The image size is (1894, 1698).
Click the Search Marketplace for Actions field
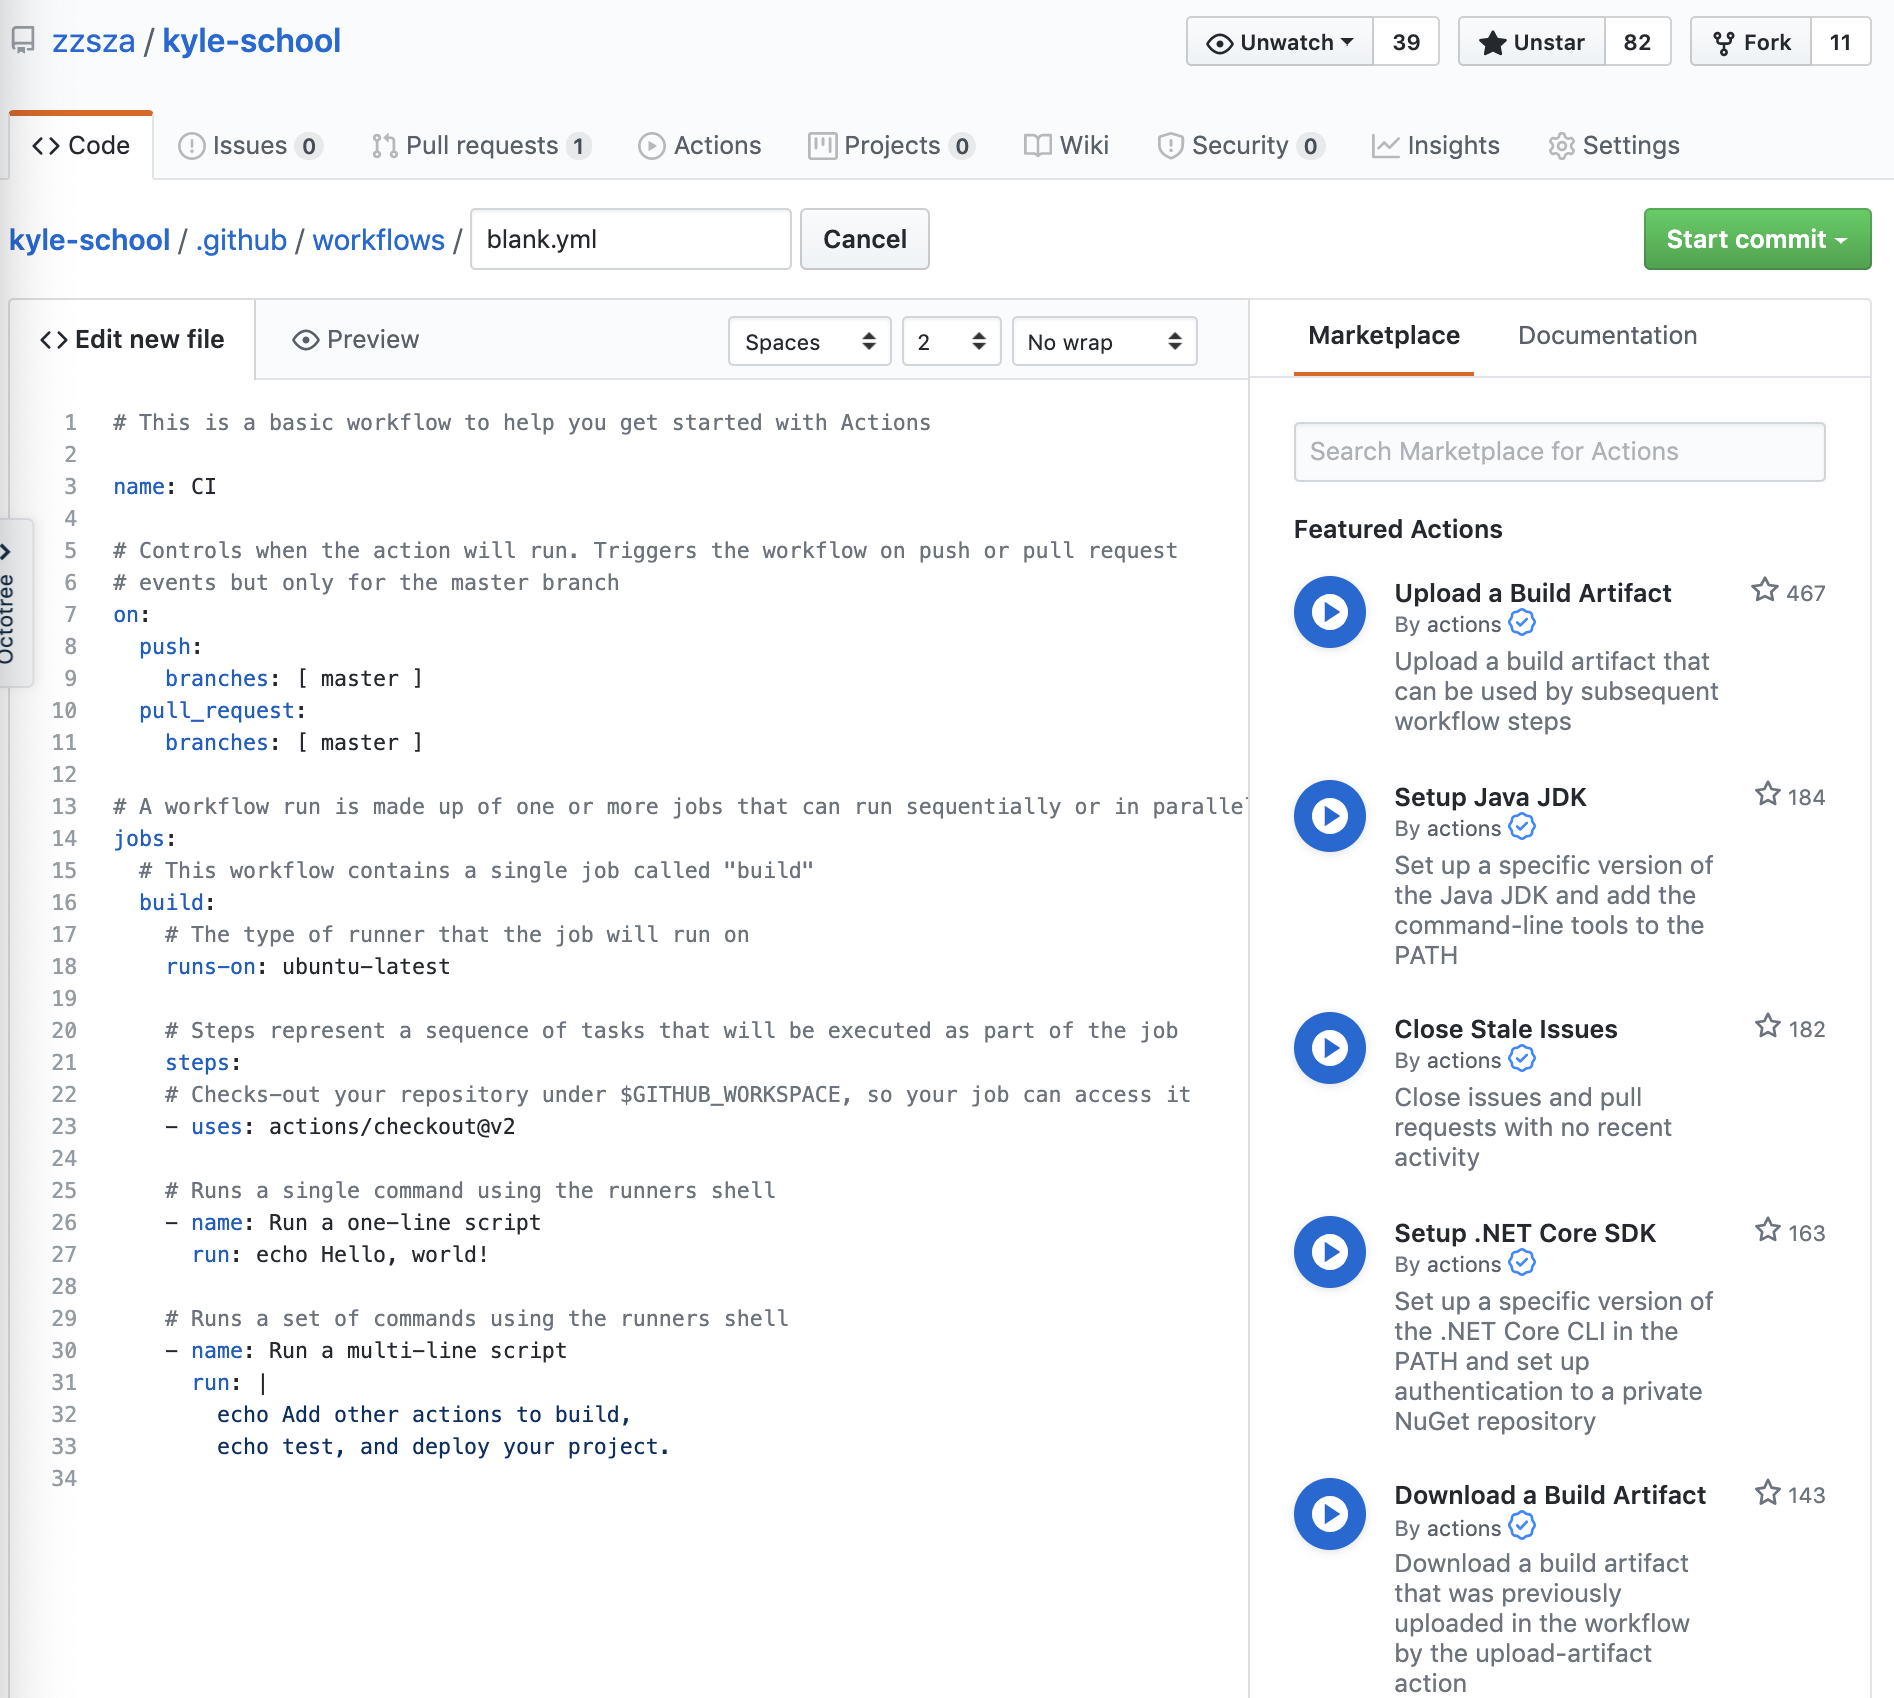coord(1558,452)
